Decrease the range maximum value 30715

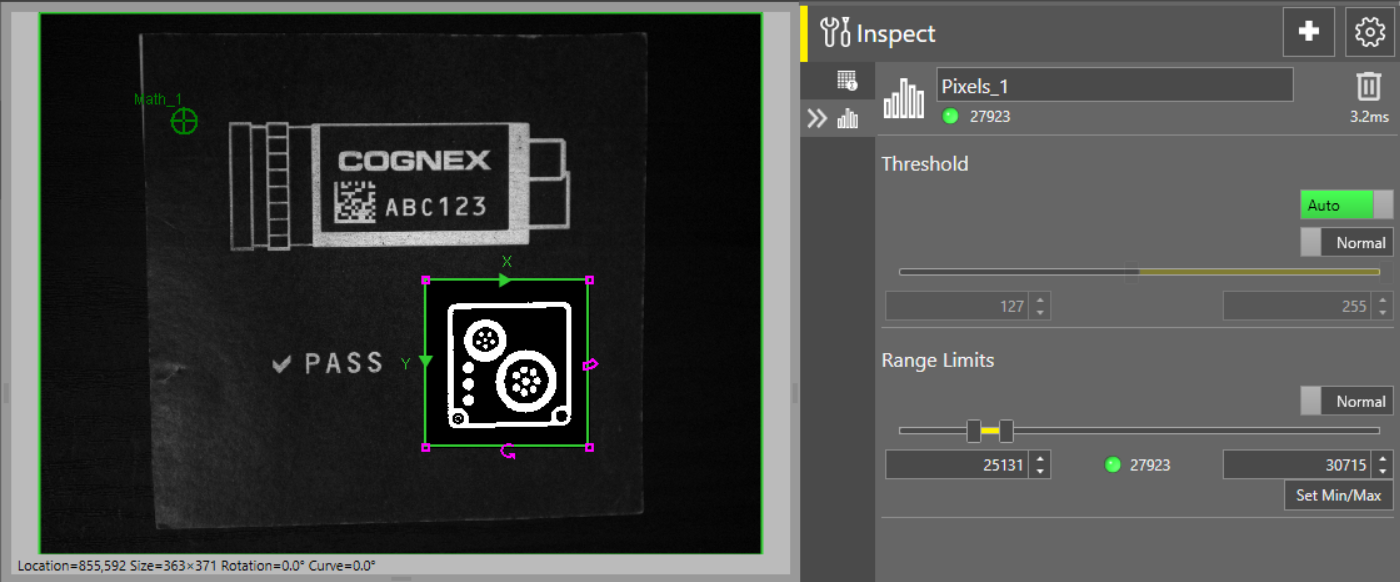[x=1383, y=471]
